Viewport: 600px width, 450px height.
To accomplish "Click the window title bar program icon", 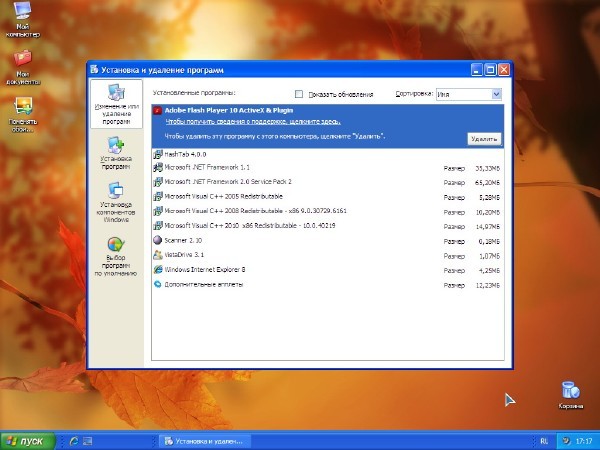I will pyautogui.click(x=94, y=70).
